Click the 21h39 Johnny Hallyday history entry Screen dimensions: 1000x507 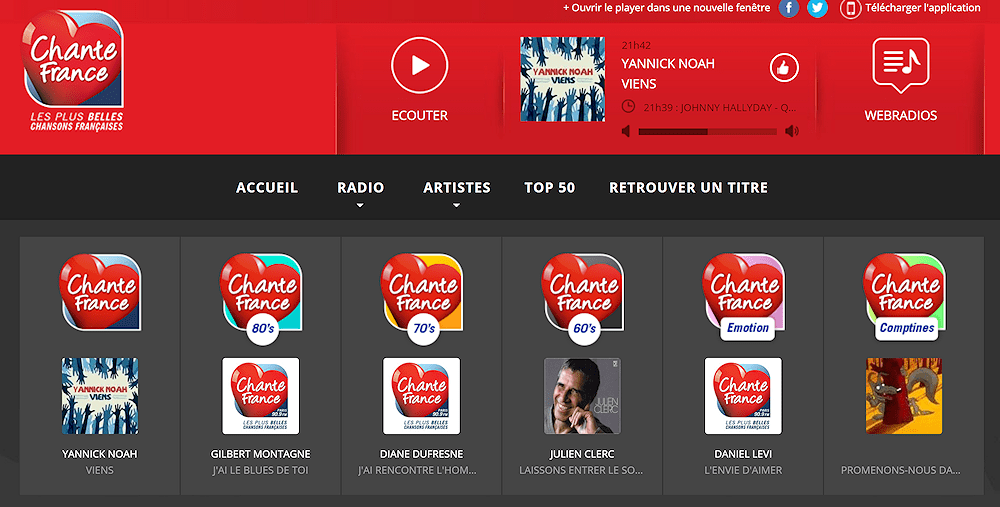tap(719, 108)
